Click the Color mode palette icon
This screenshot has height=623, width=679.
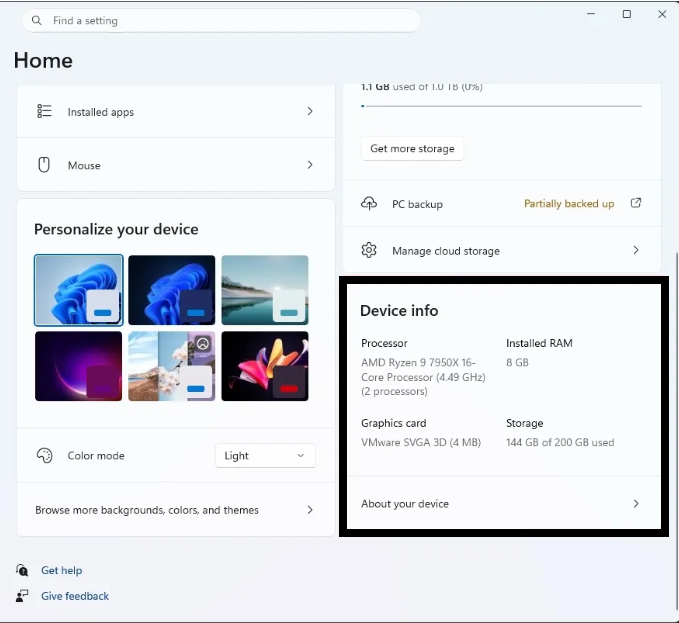click(44, 456)
